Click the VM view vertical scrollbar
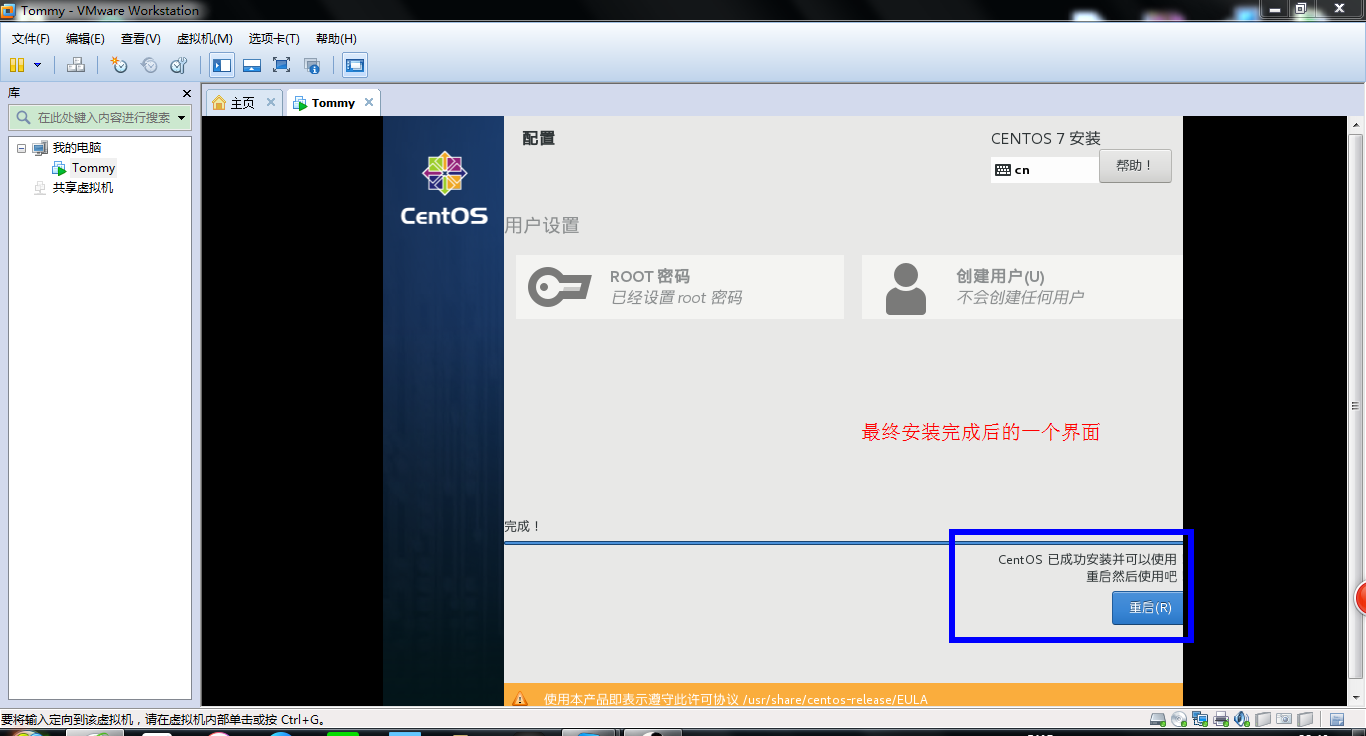The width and height of the screenshot is (1366, 736). coord(1355,410)
